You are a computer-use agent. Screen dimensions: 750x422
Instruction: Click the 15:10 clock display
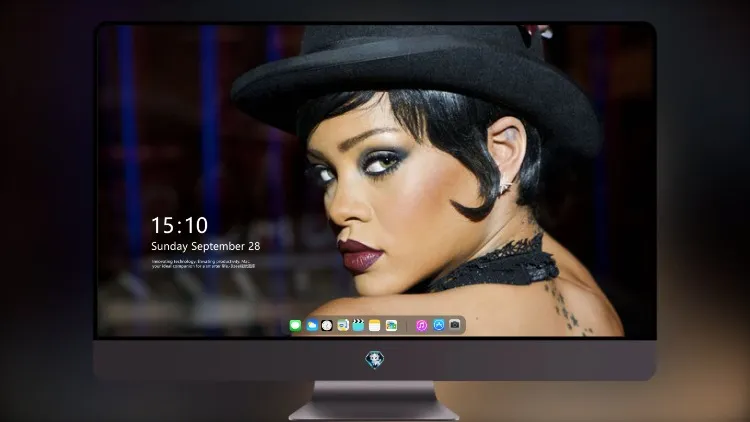point(179,225)
